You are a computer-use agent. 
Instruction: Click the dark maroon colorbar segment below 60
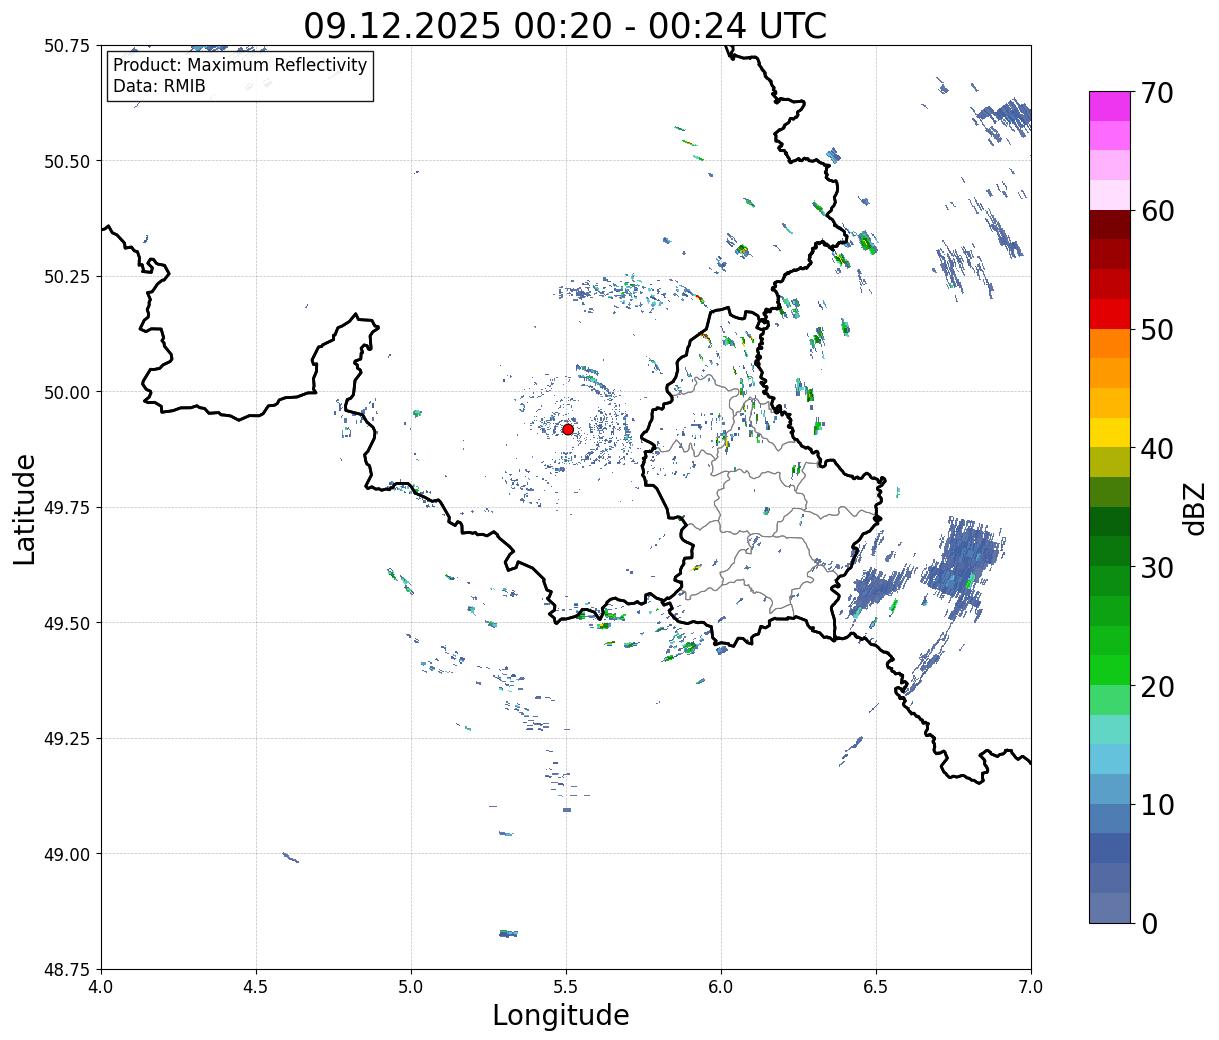pos(1110,224)
